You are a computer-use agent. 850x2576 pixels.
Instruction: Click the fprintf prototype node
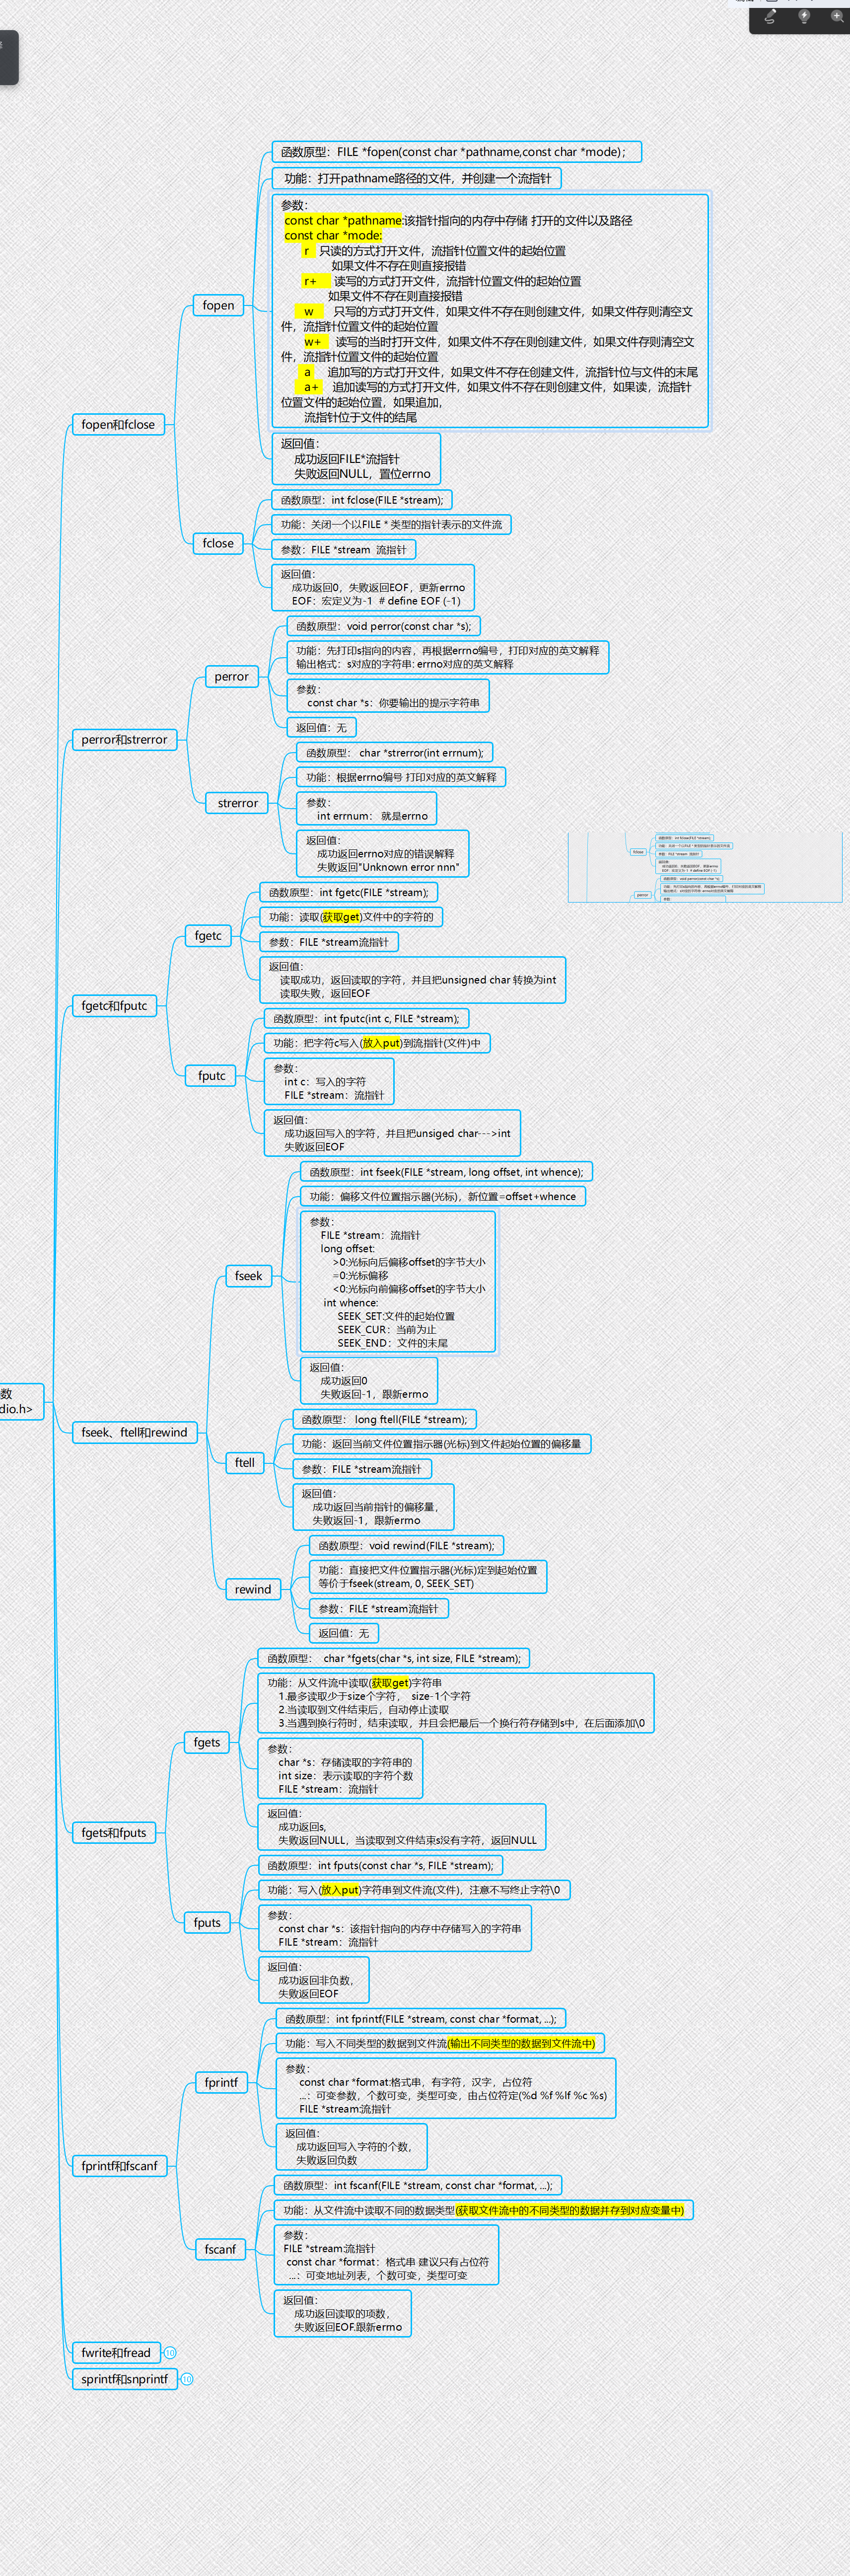click(x=421, y=2019)
